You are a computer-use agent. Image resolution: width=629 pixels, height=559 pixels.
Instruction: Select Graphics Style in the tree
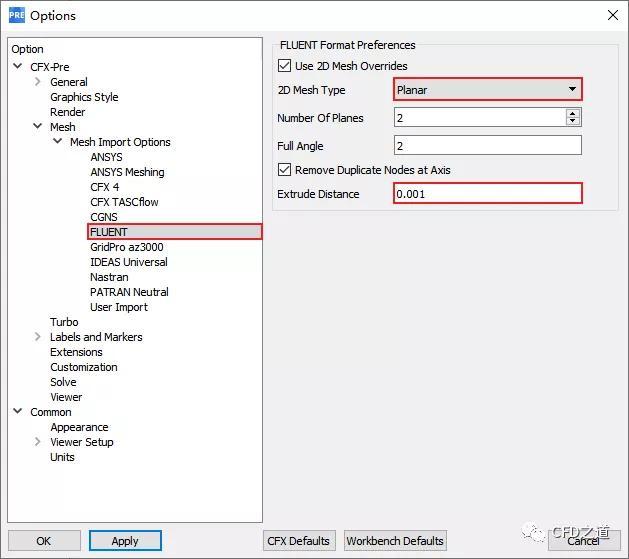click(x=84, y=97)
